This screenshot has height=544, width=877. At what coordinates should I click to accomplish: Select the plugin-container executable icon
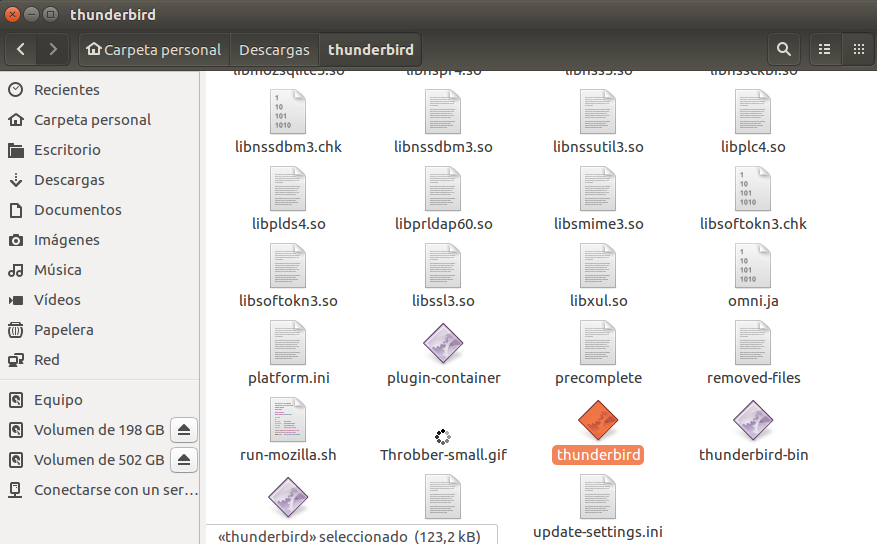443,343
